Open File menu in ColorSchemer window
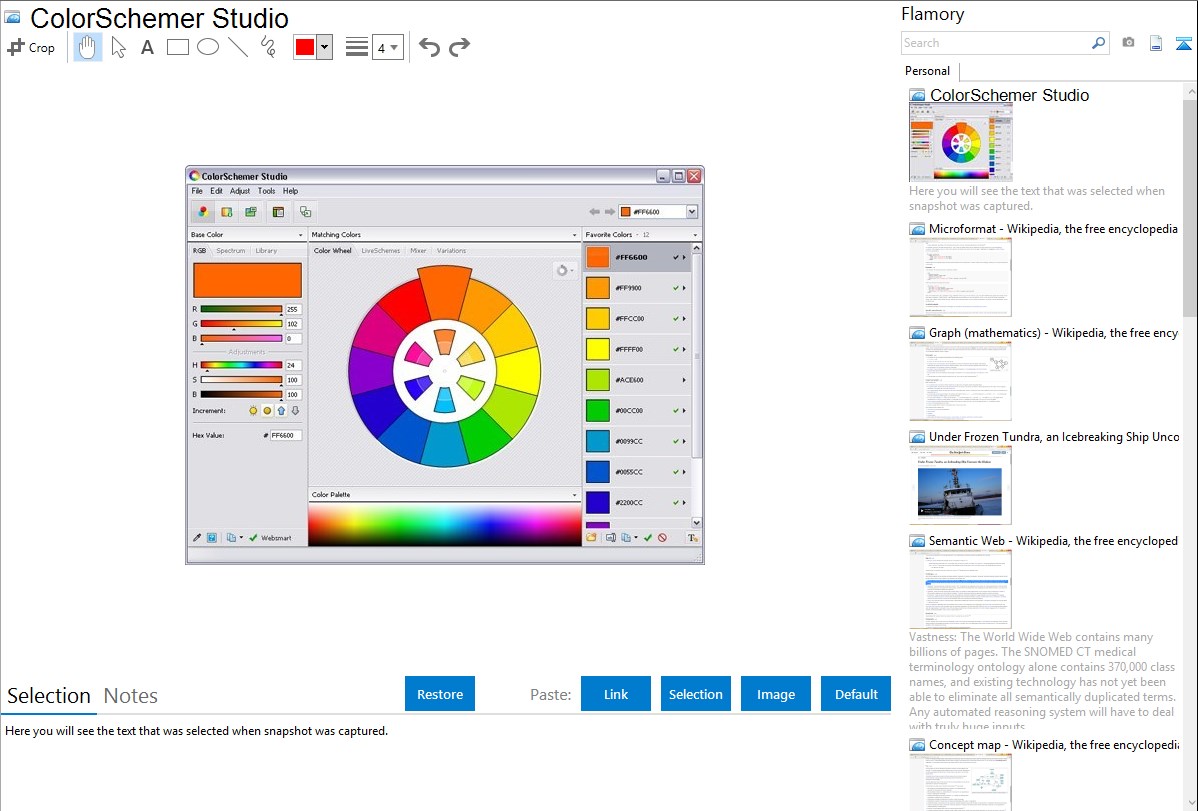 197,191
